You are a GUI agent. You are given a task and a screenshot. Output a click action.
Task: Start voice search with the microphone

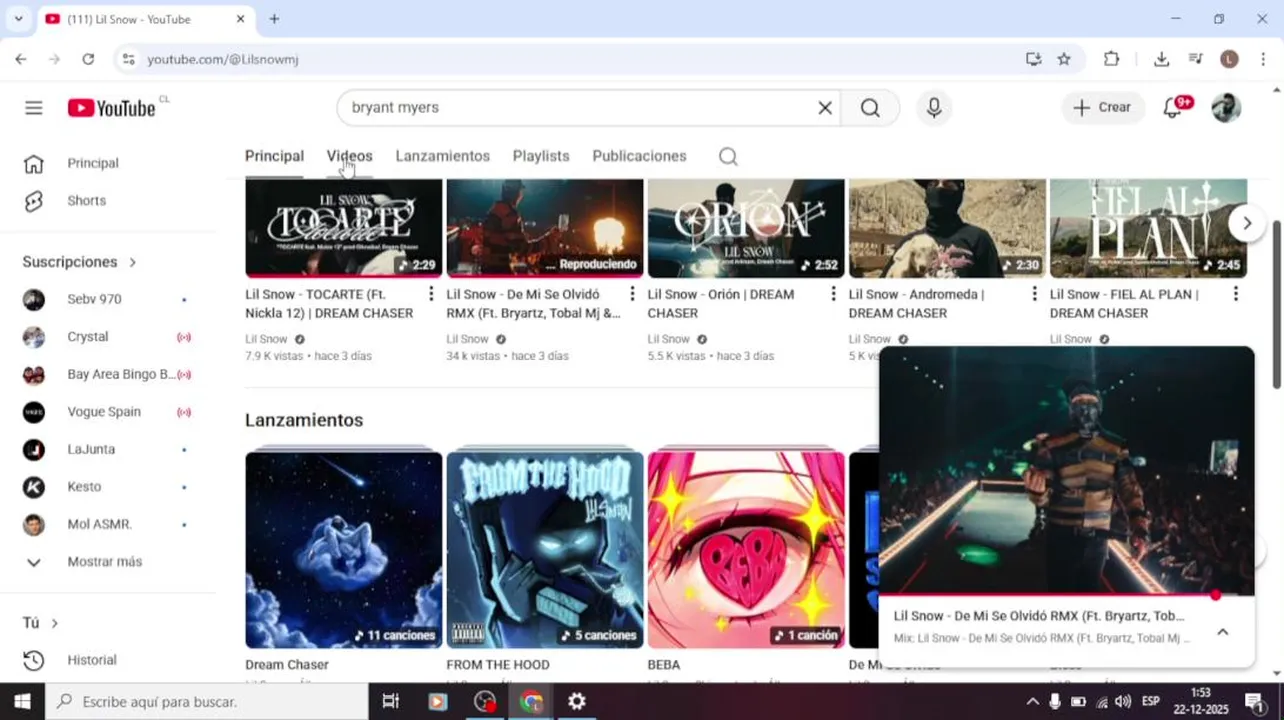[934, 108]
